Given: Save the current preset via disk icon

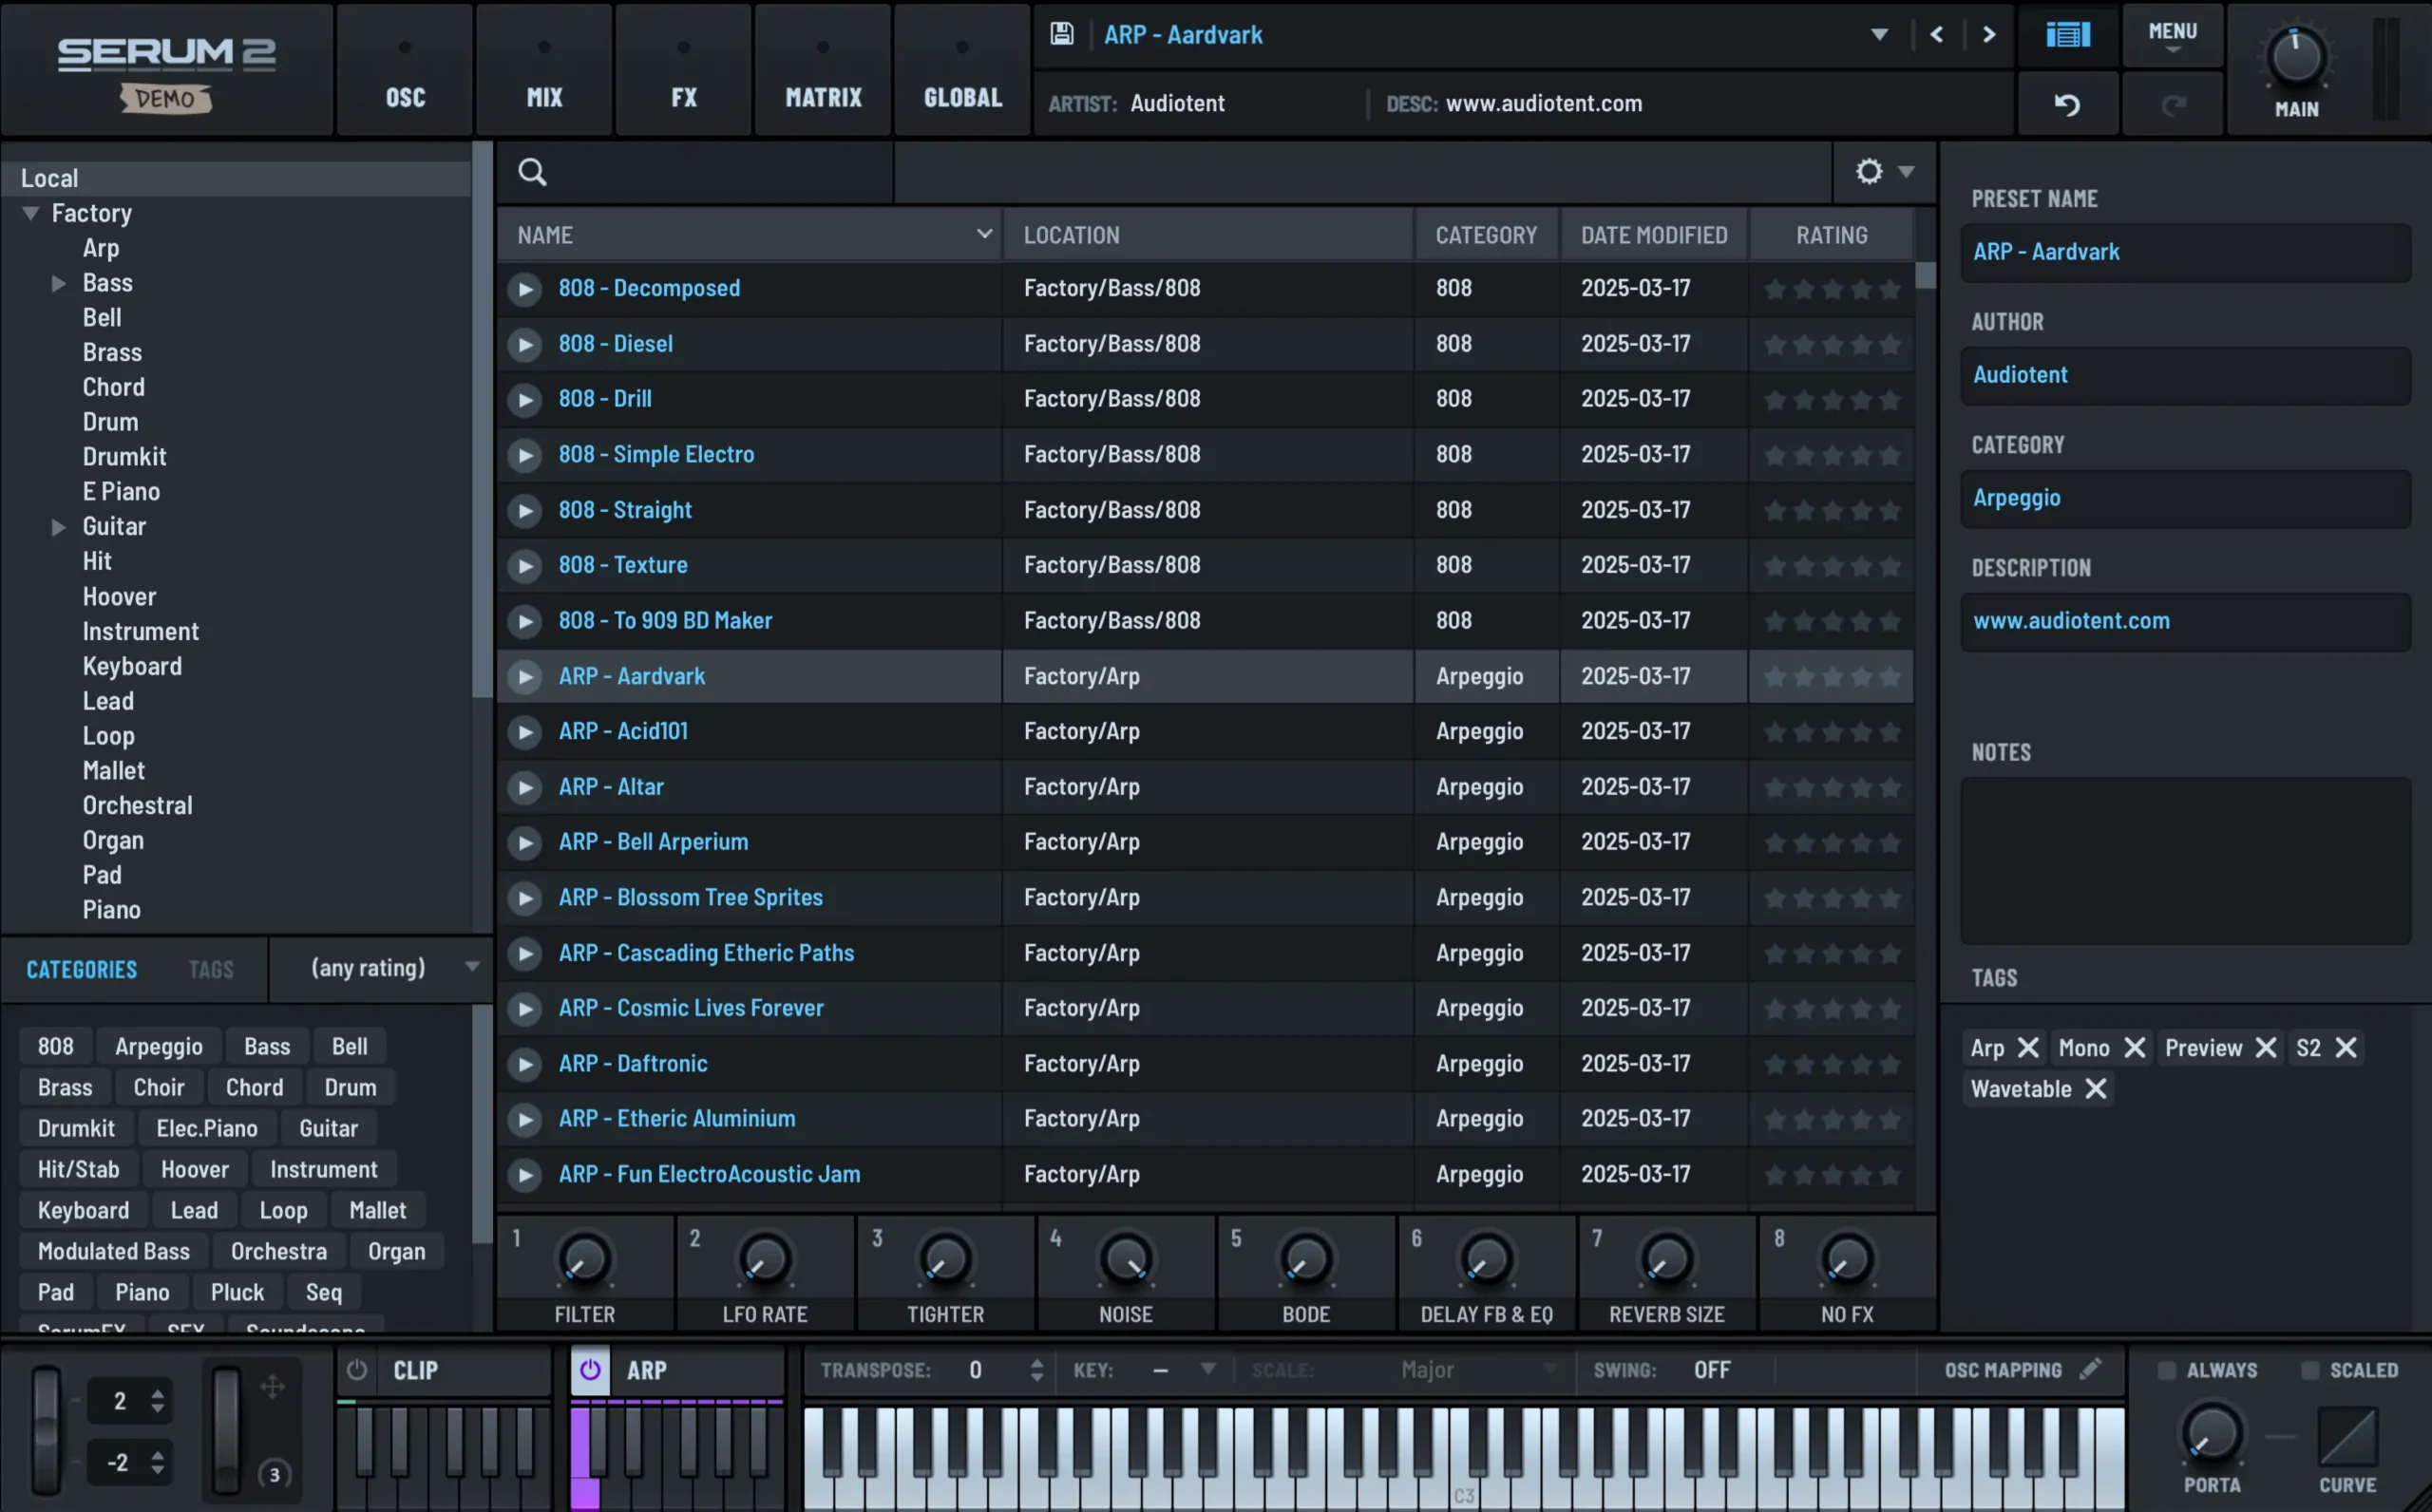Looking at the screenshot, I should click(x=1061, y=33).
